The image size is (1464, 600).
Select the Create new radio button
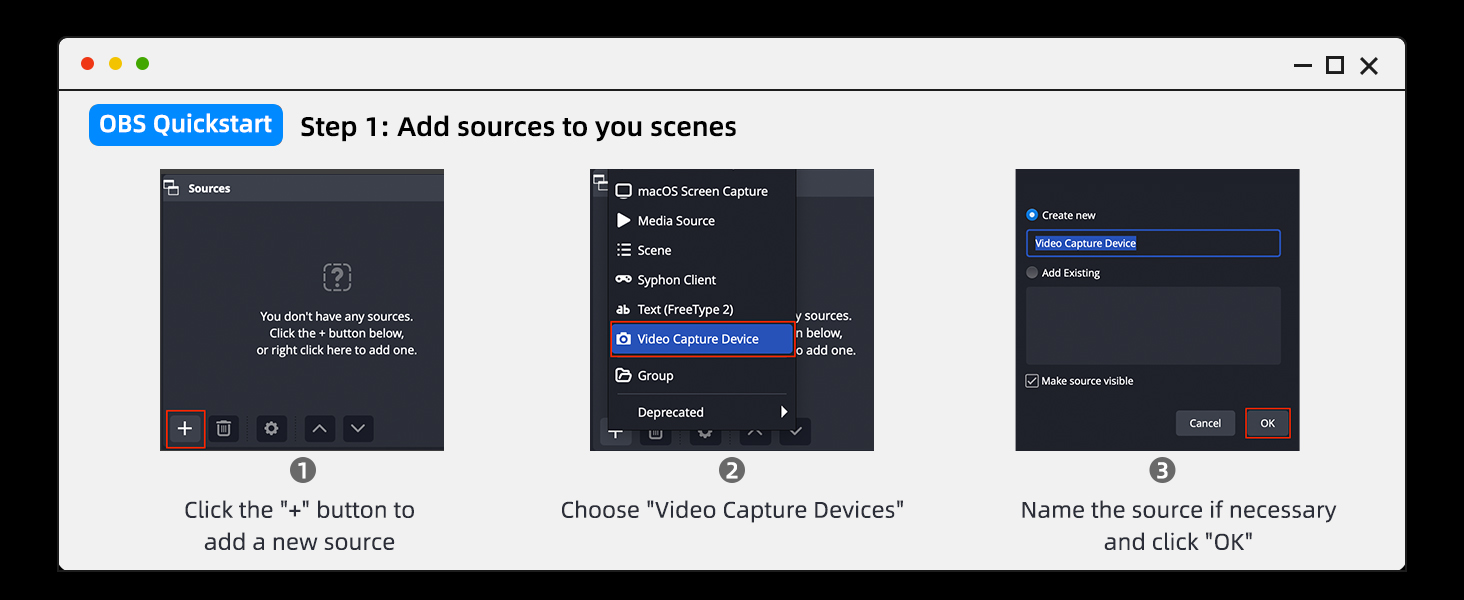[1033, 215]
